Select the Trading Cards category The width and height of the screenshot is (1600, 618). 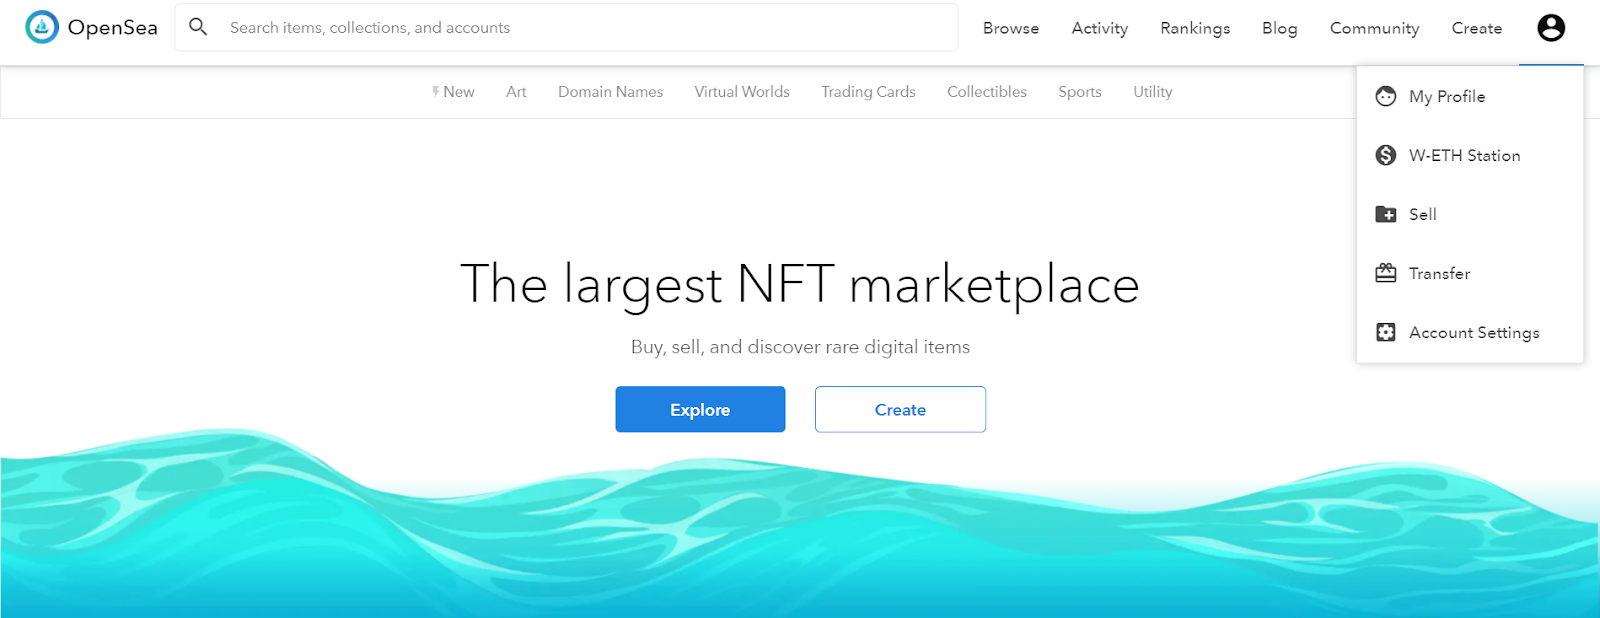(x=868, y=91)
